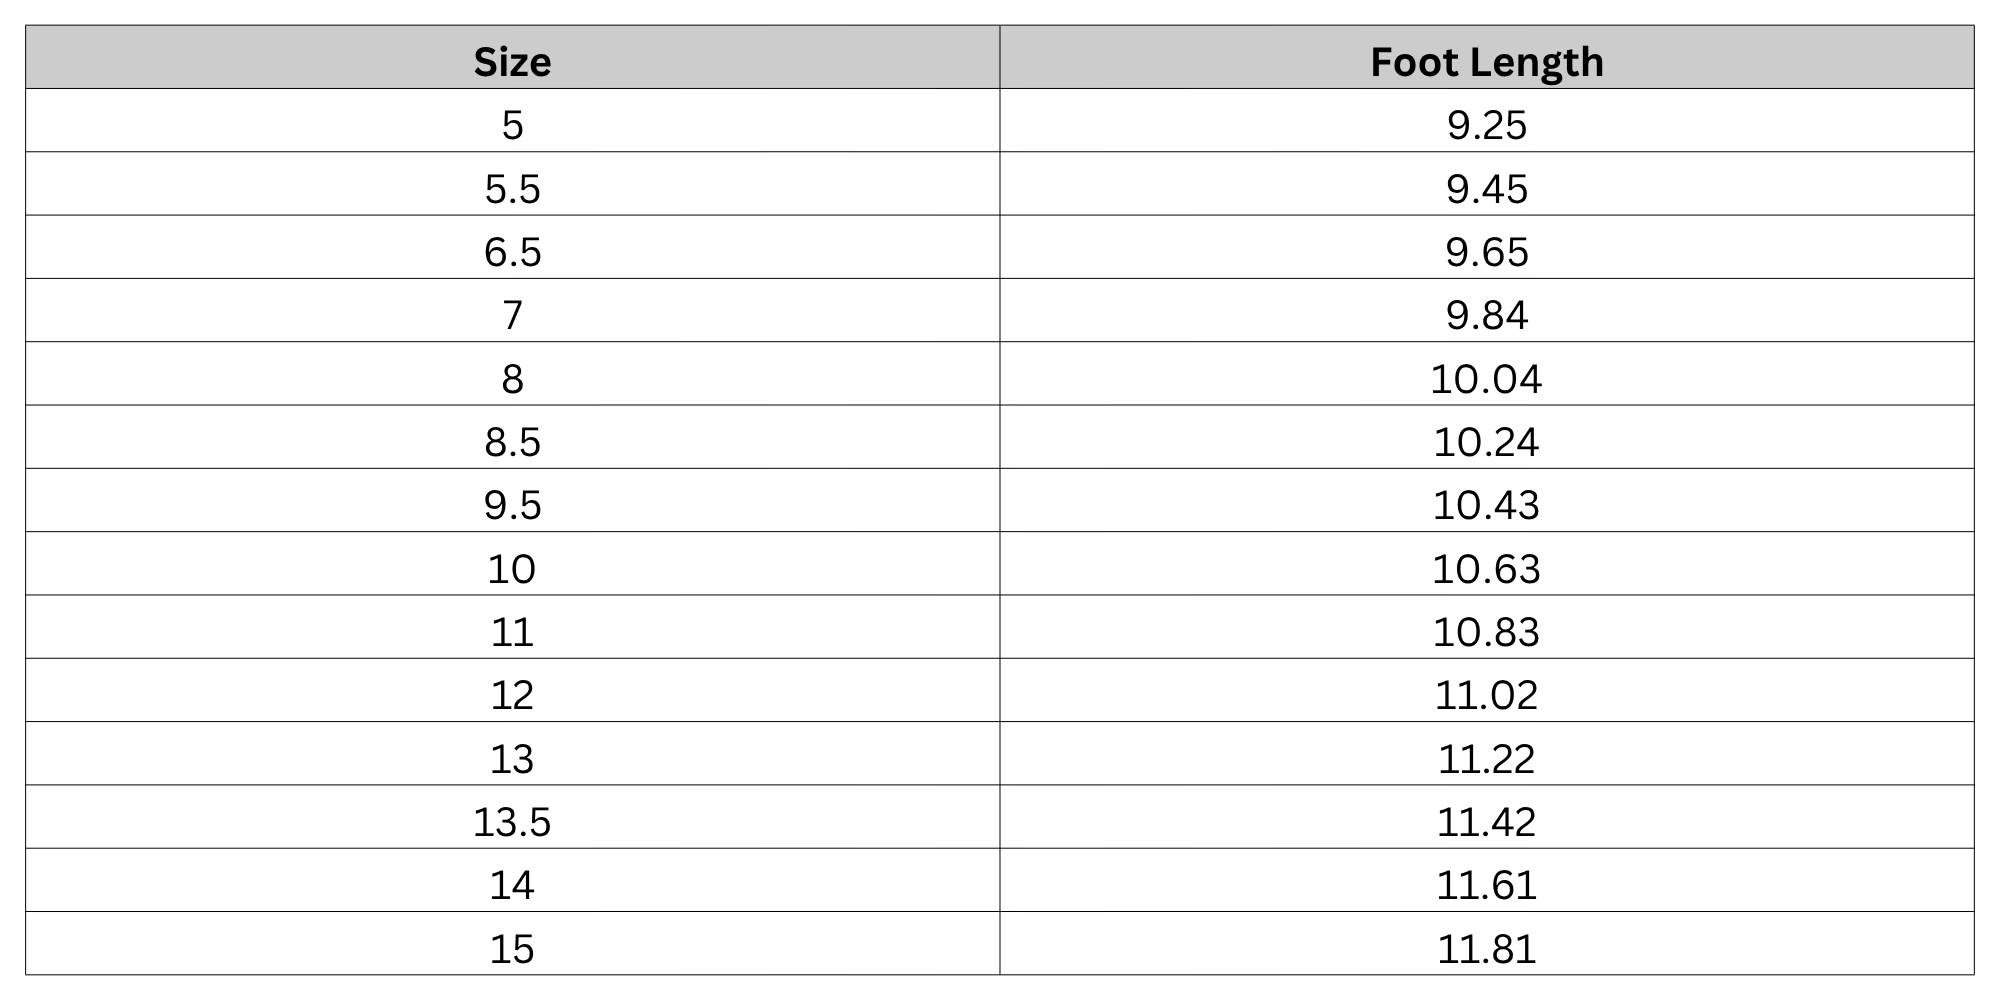Click the size 5.5 cell
Screen dimensions: 2000x1000
tap(512, 184)
